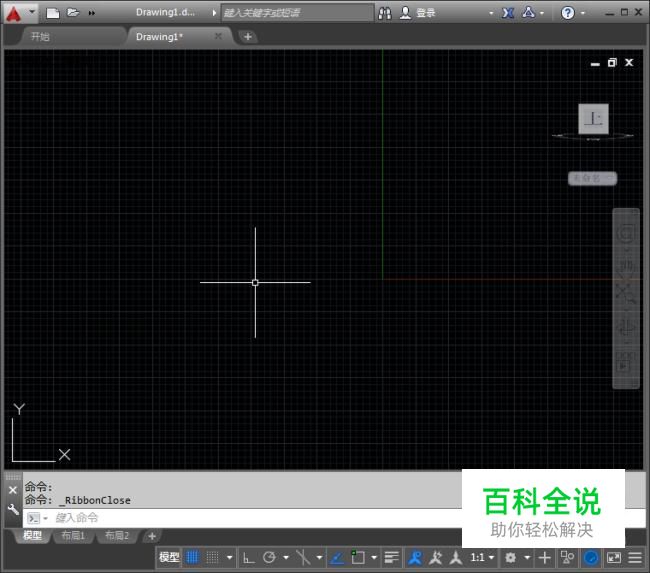This screenshot has width=650, height=573.
Task: Open the dropdown after the 登录 sign-in
Action: (x=491, y=13)
